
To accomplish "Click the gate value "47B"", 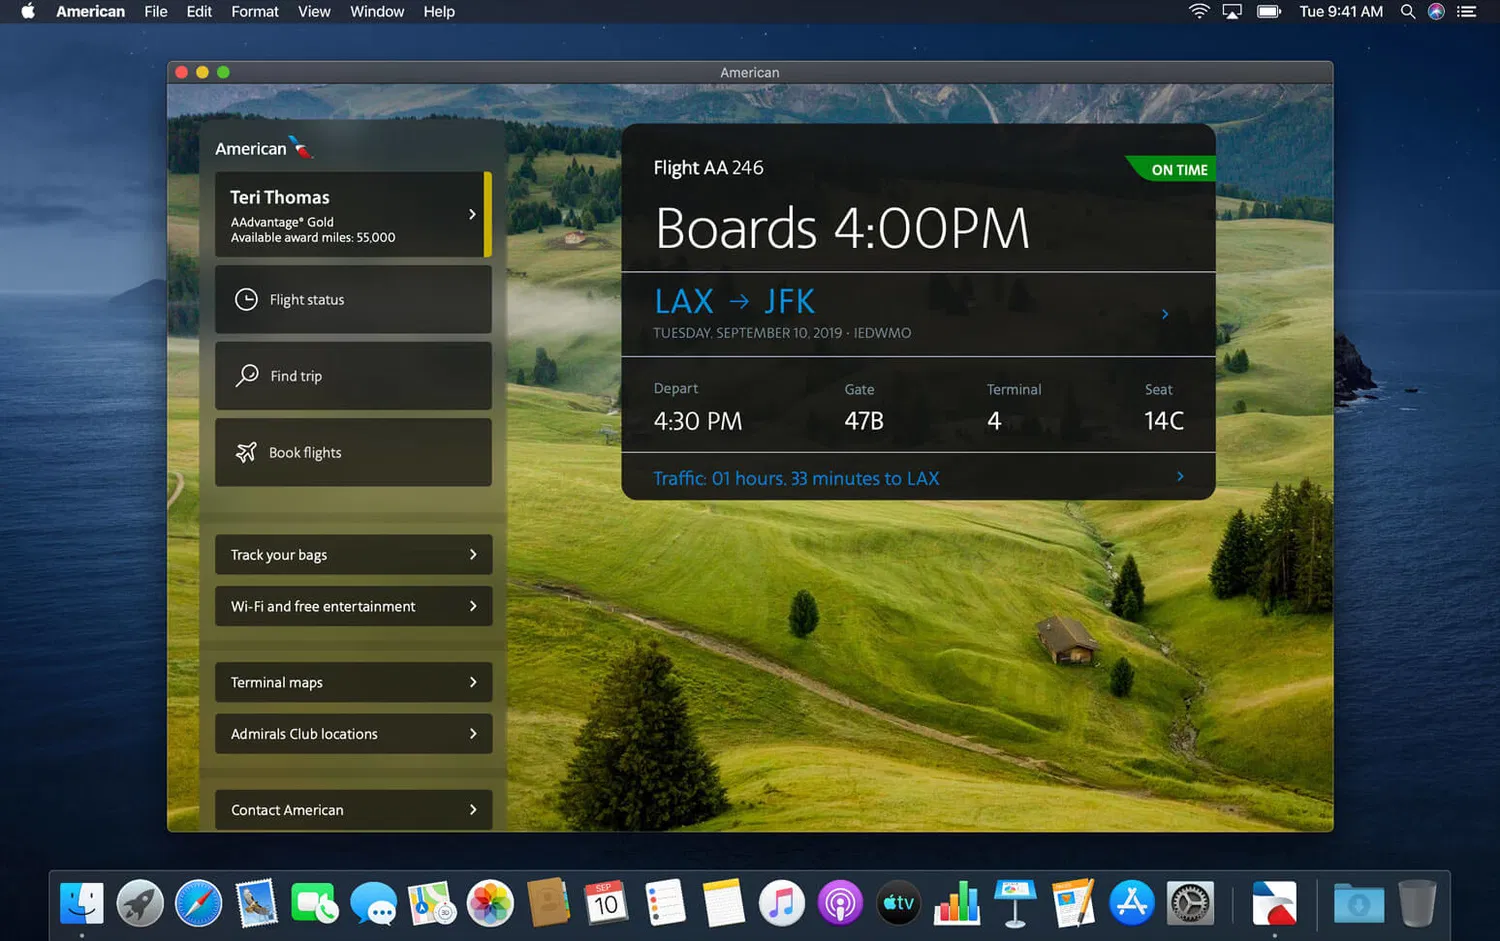I will click(x=864, y=421).
